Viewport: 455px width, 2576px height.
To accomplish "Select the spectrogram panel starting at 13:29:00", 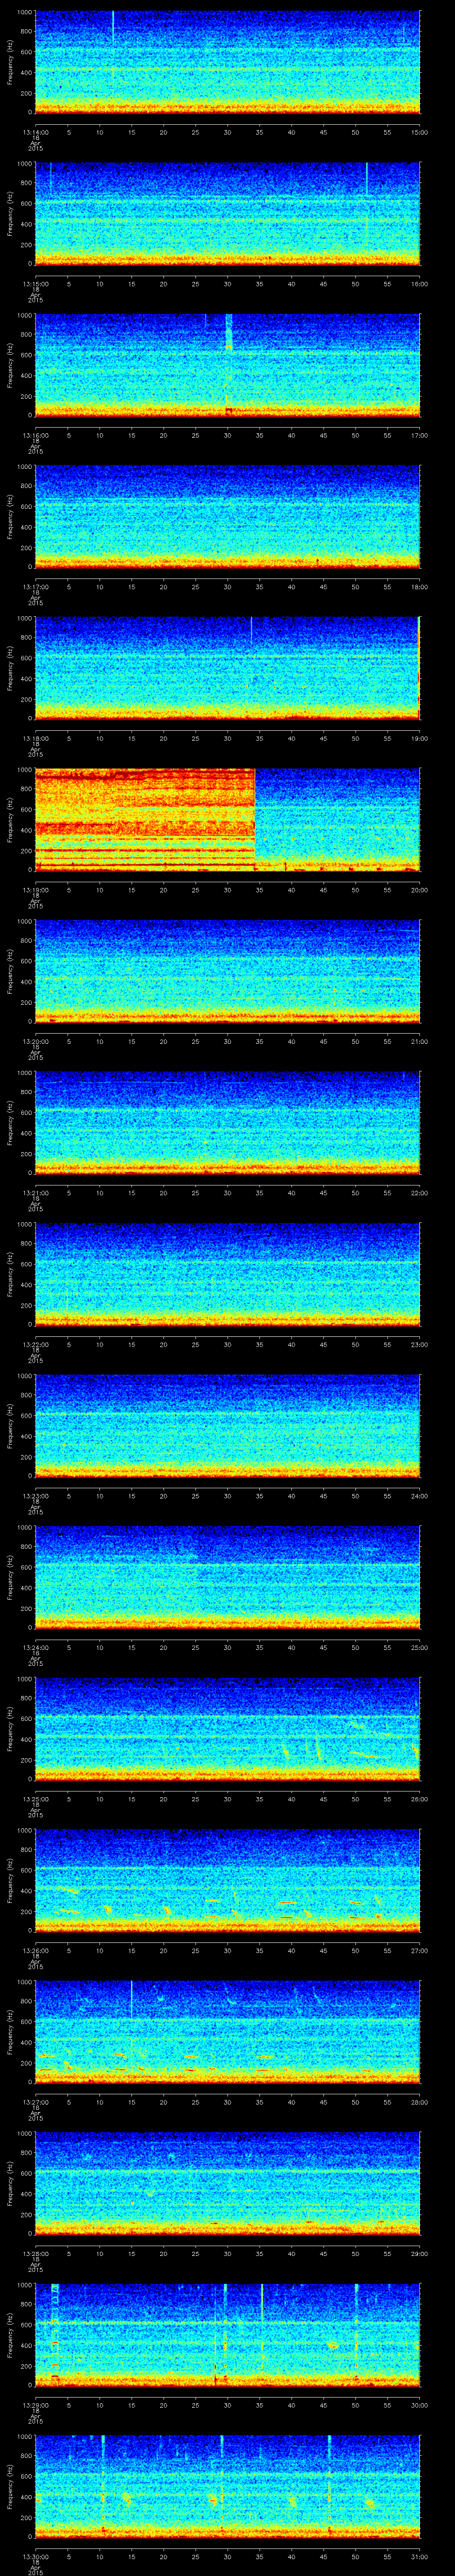I will click(227, 2334).
